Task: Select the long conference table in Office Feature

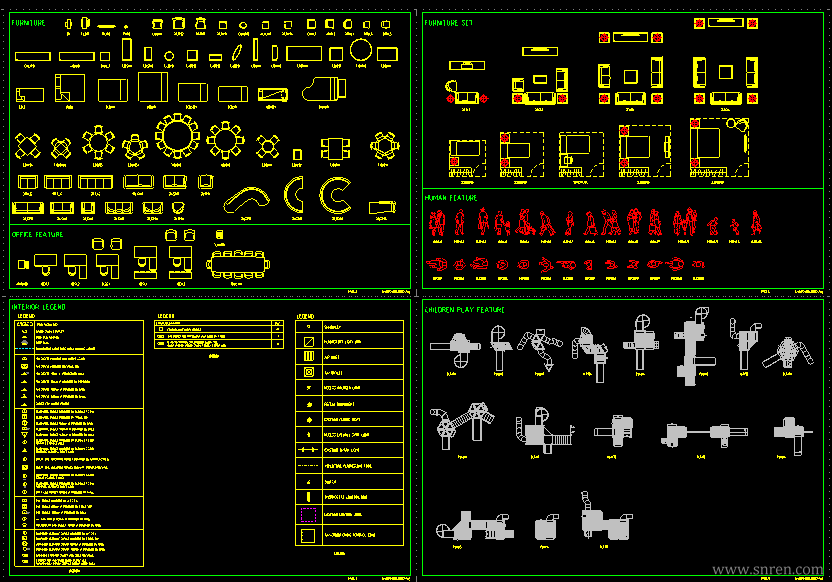Action: tap(238, 264)
